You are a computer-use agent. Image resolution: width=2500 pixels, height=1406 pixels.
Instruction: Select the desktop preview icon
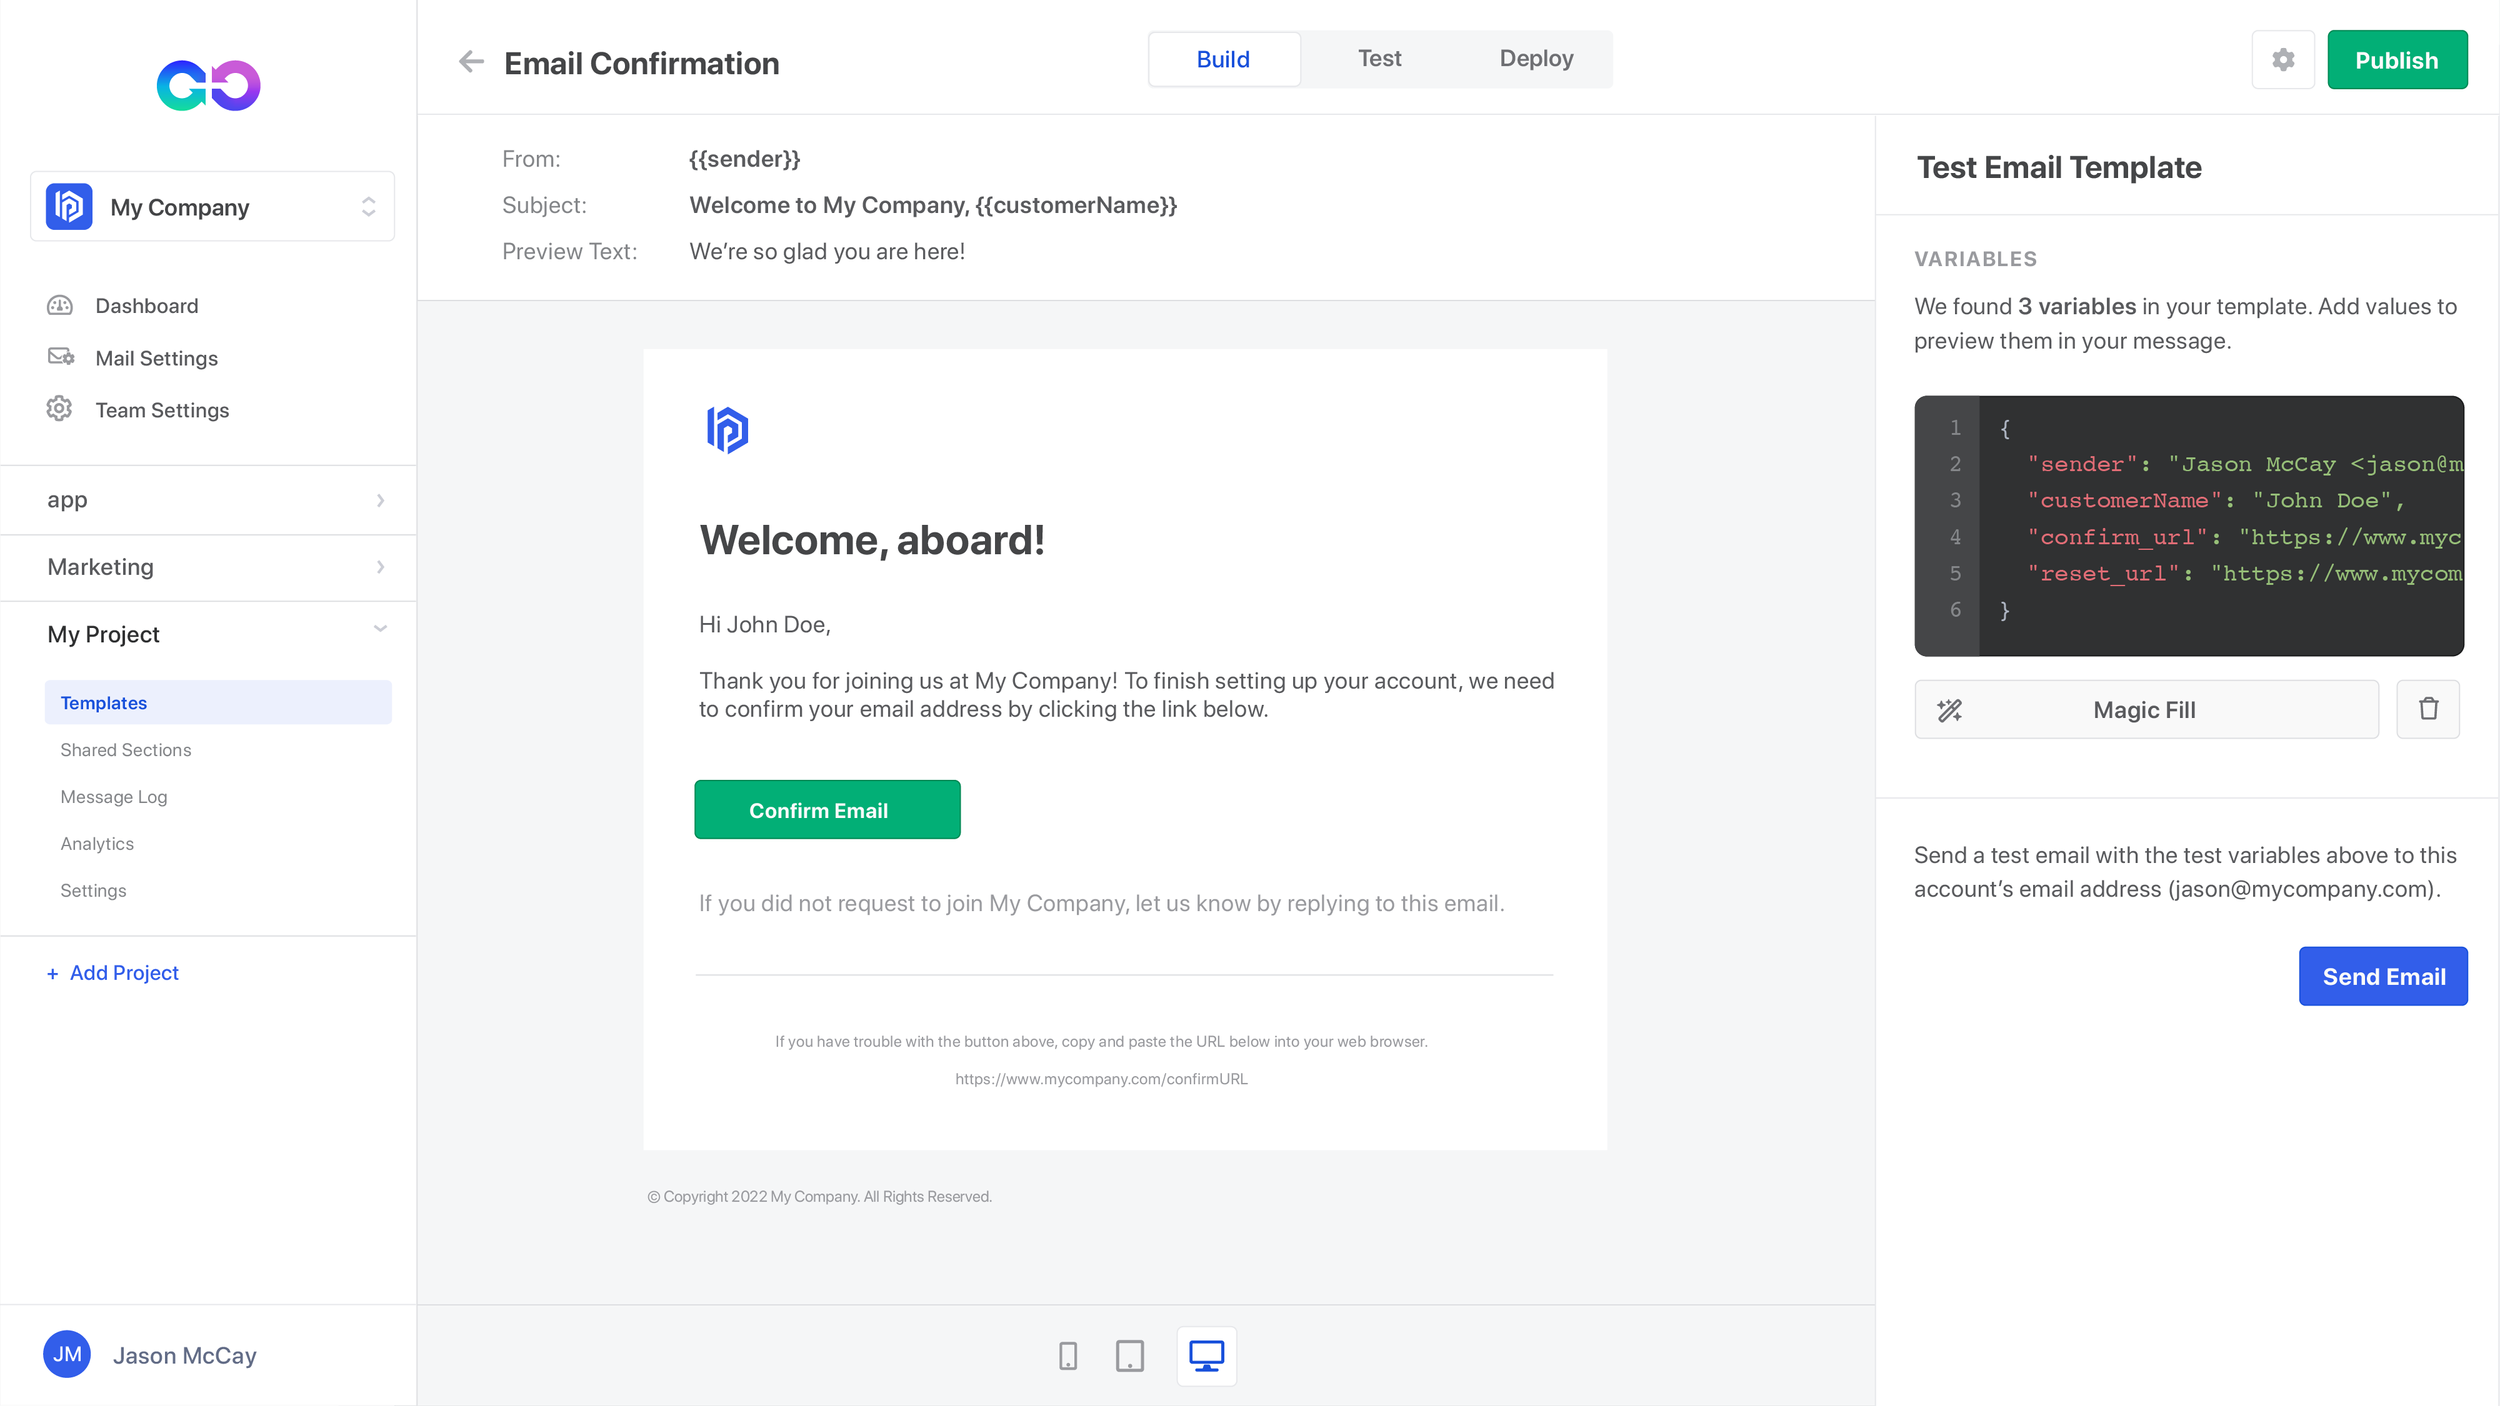(x=1206, y=1356)
